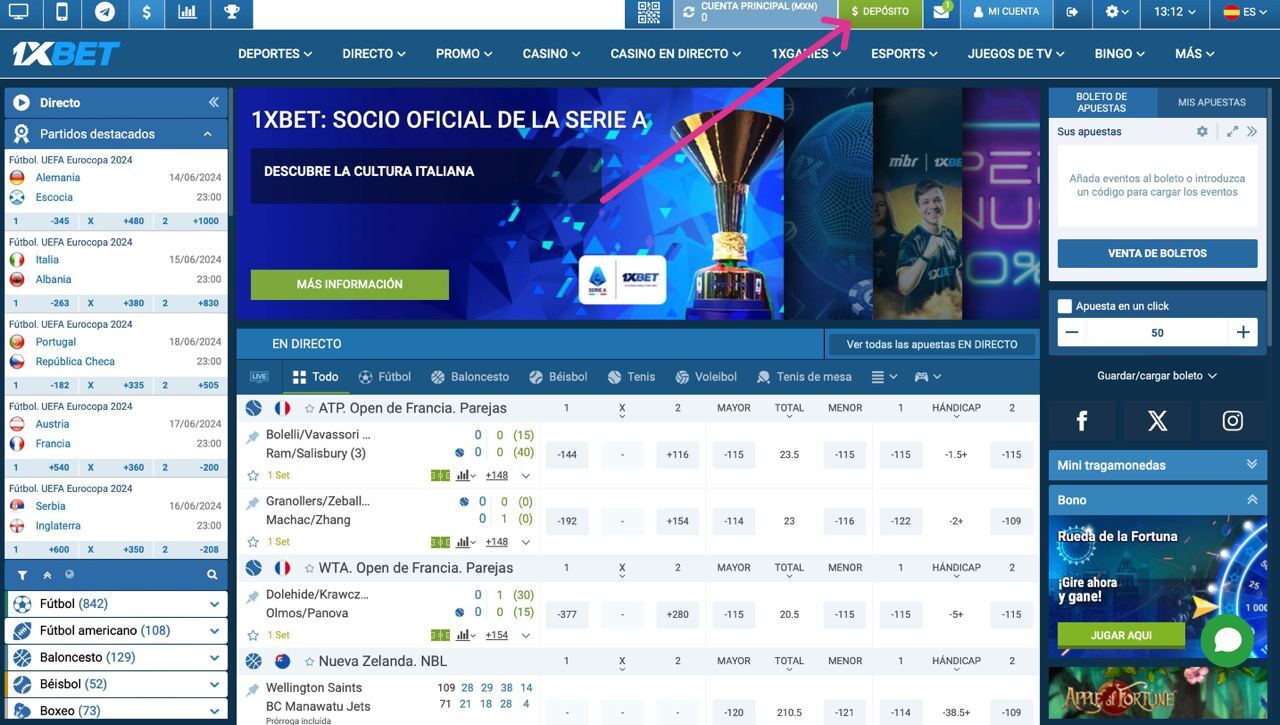This screenshot has height=725, width=1280.
Task: Select the Tenis live tab
Action: pos(631,377)
